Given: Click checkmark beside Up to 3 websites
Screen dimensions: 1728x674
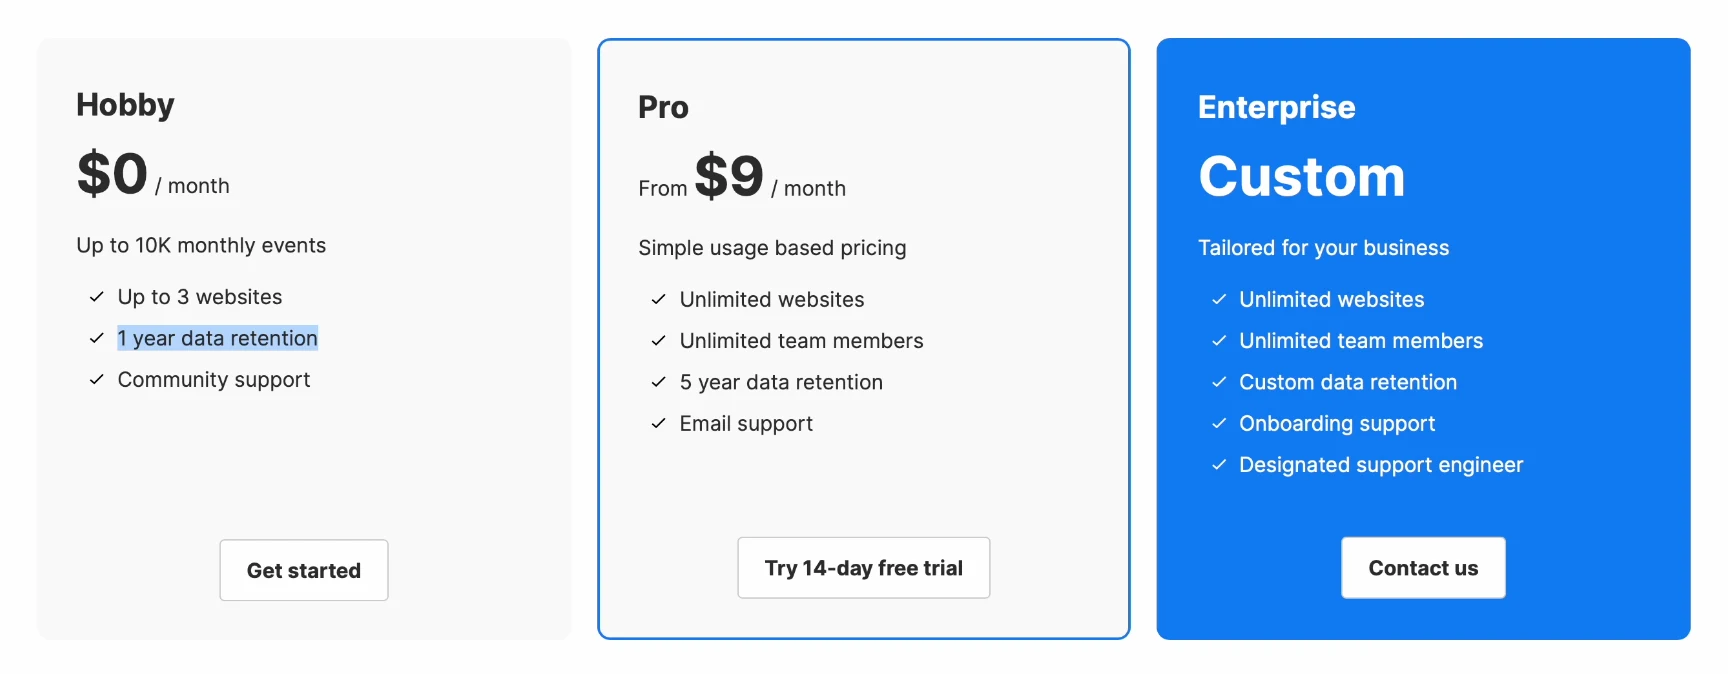Looking at the screenshot, I should click(97, 297).
